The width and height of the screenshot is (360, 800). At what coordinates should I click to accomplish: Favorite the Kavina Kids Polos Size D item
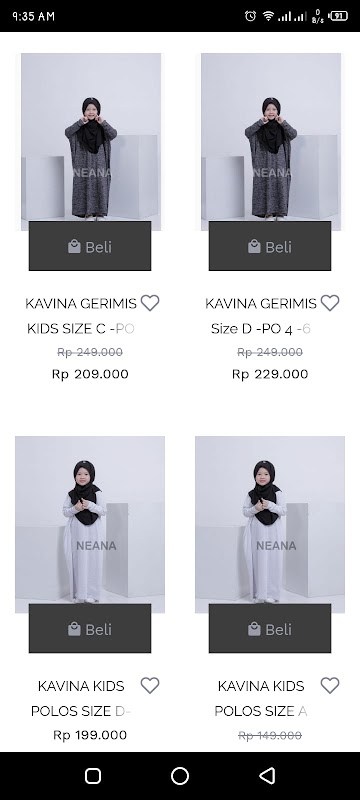(x=150, y=685)
